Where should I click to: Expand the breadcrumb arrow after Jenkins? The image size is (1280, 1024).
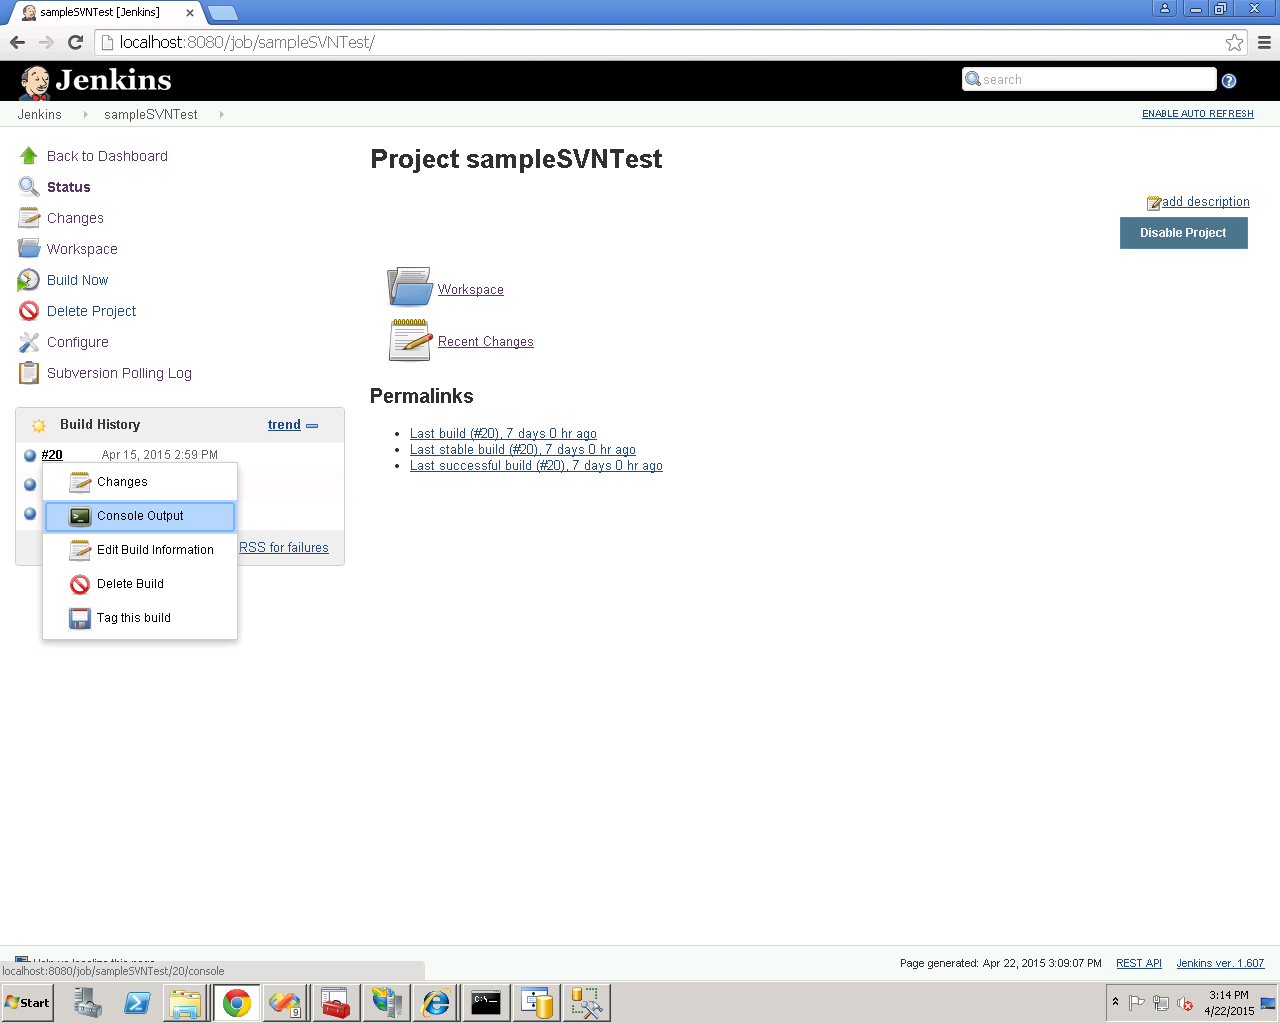tap(85, 115)
